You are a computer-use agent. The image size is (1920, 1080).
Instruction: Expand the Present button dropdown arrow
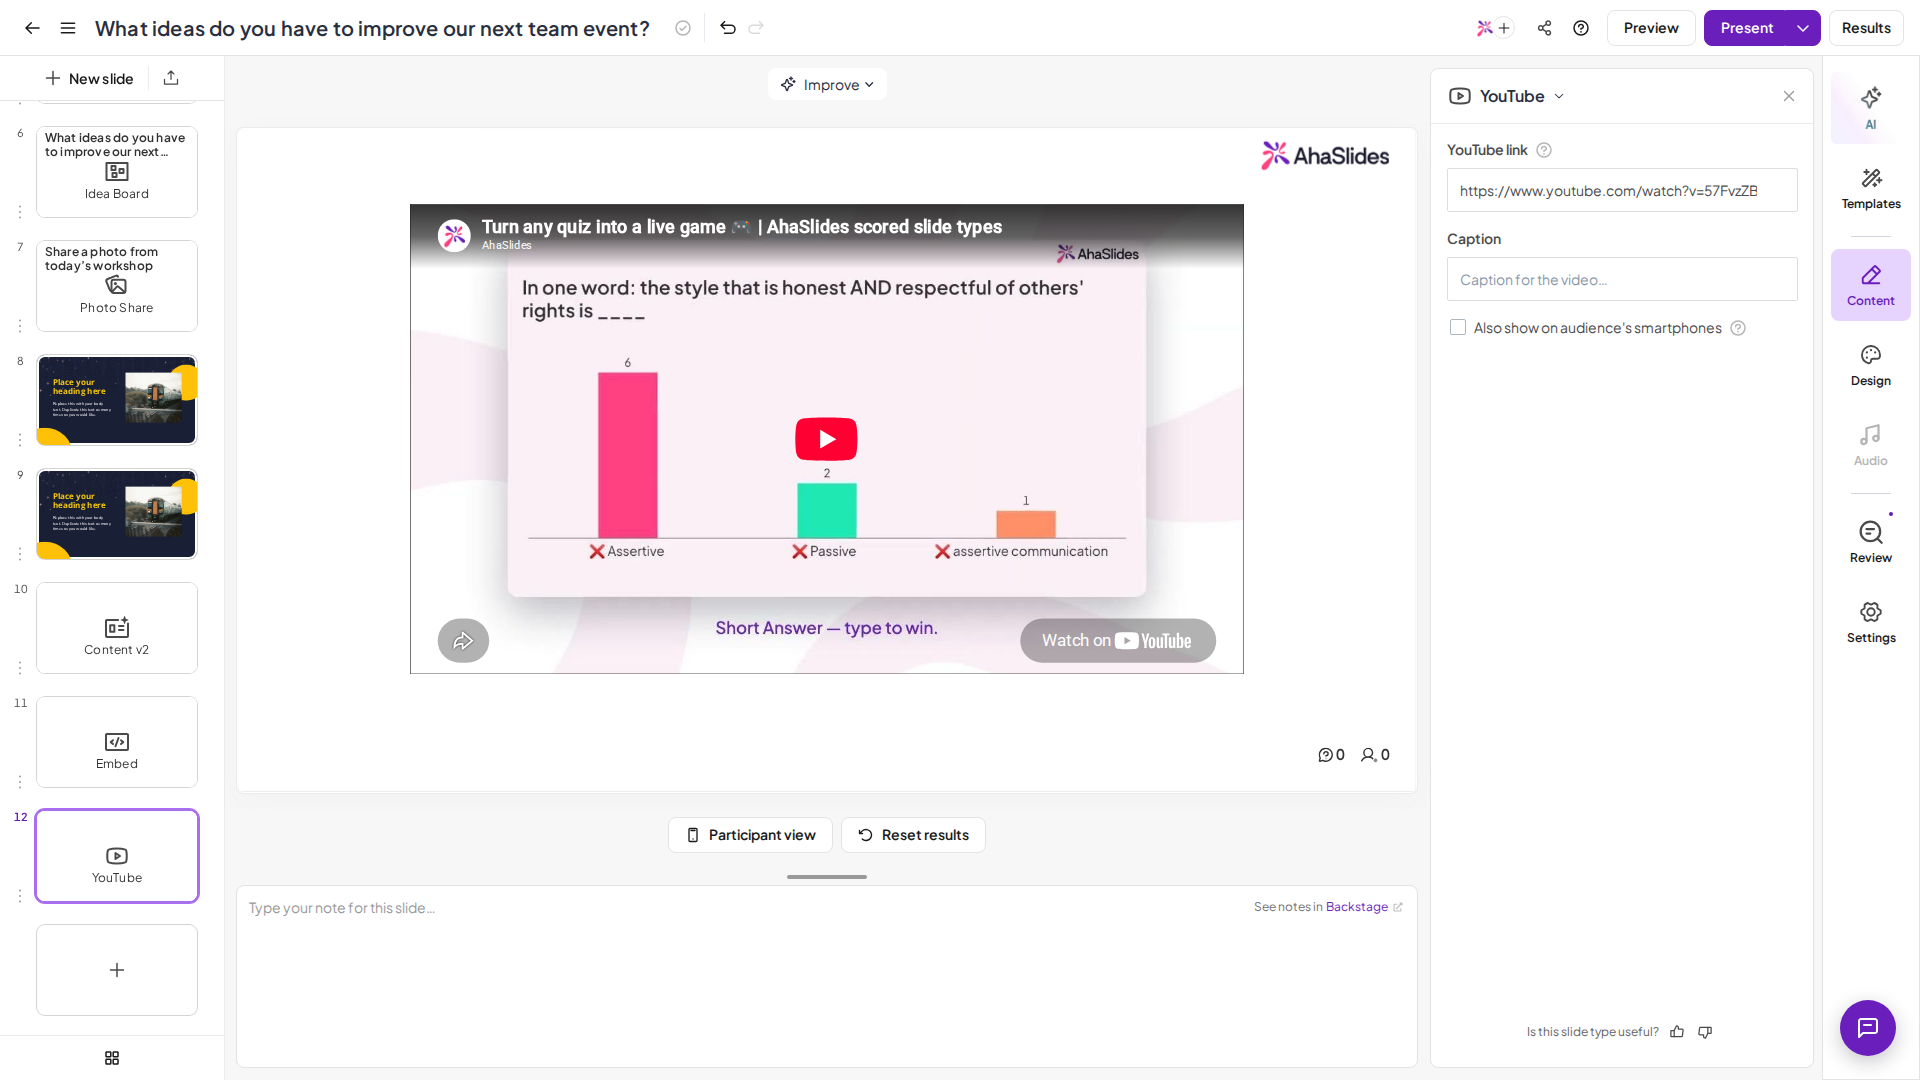[1803, 28]
